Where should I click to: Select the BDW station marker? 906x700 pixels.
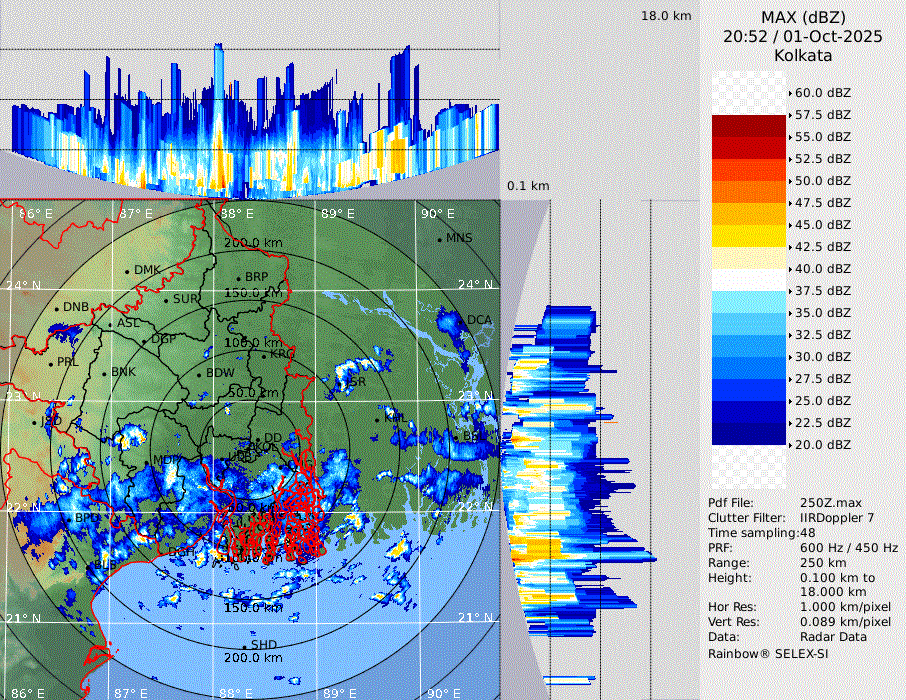(x=199, y=375)
